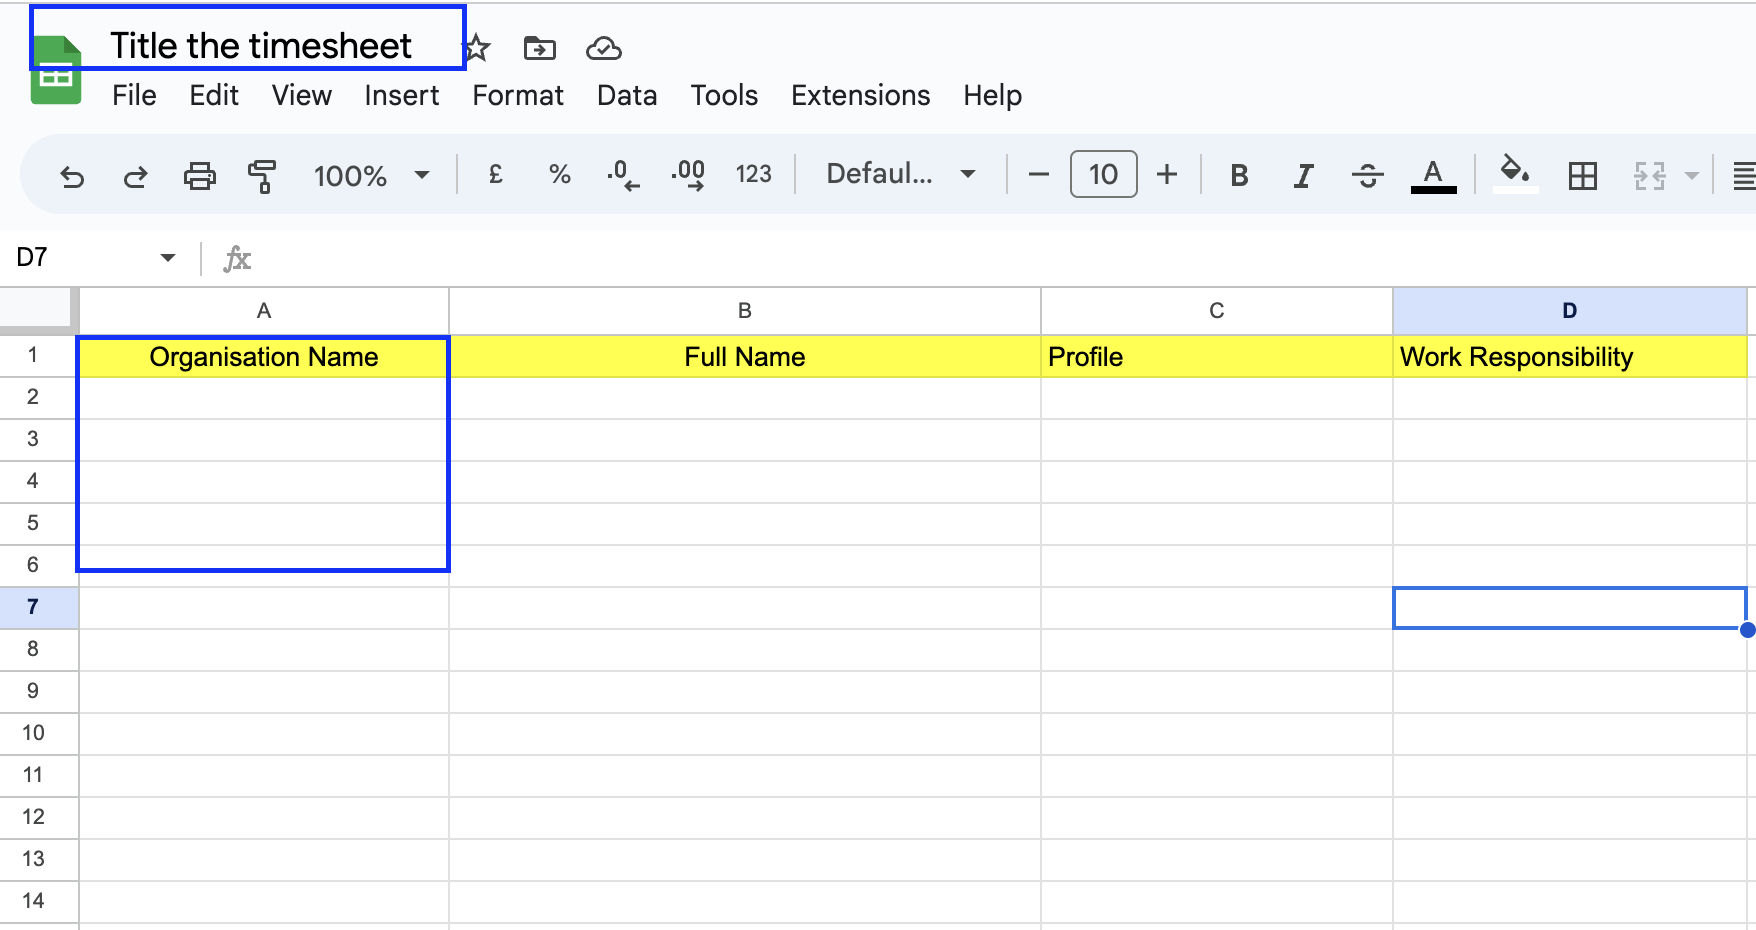Select 'Full Name' header cell

pos(745,357)
